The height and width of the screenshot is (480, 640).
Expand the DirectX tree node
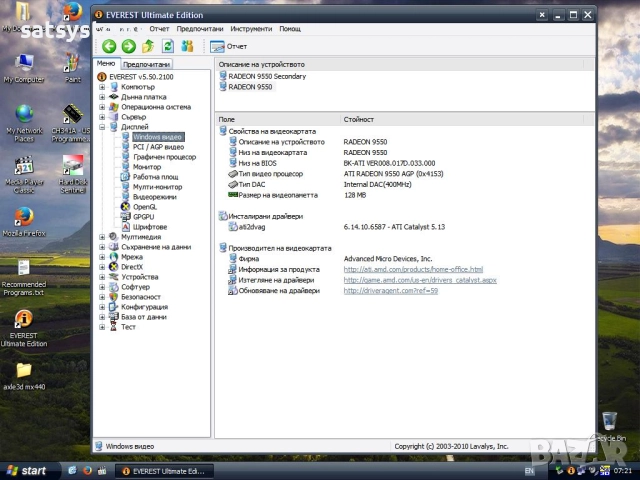pyautogui.click(x=102, y=267)
